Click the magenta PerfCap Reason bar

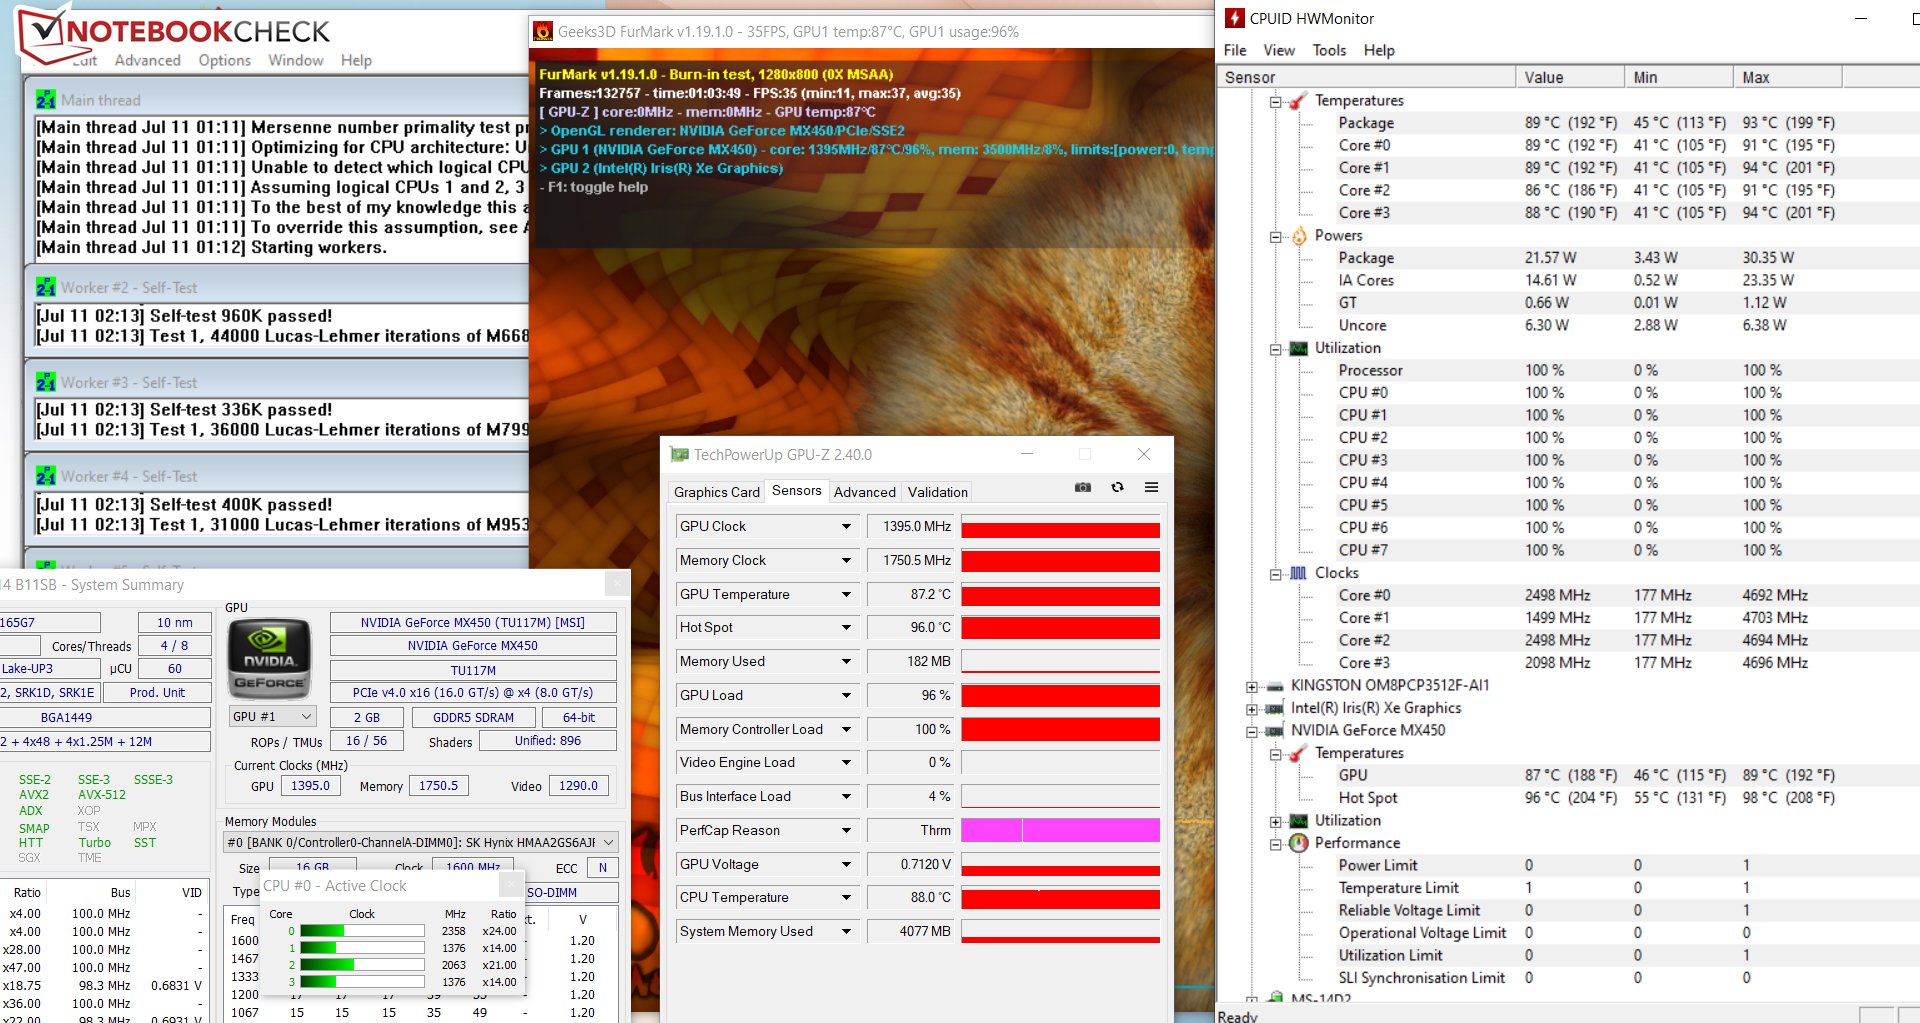coord(1060,831)
